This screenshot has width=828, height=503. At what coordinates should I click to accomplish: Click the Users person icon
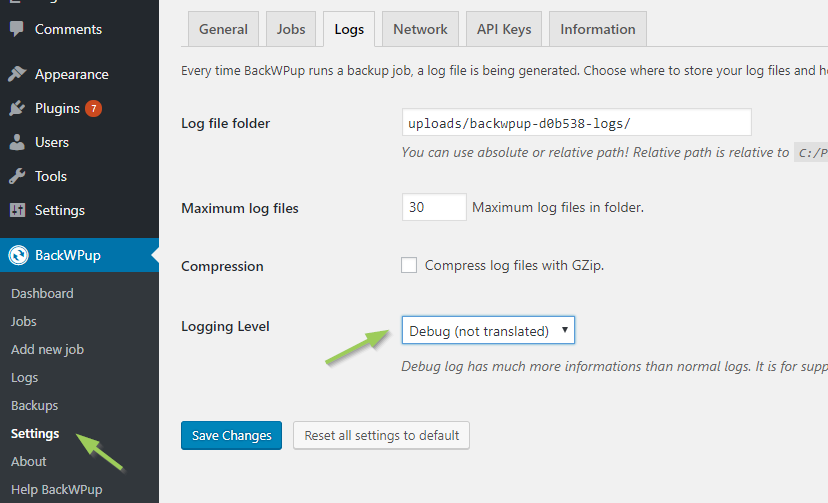click(17, 142)
